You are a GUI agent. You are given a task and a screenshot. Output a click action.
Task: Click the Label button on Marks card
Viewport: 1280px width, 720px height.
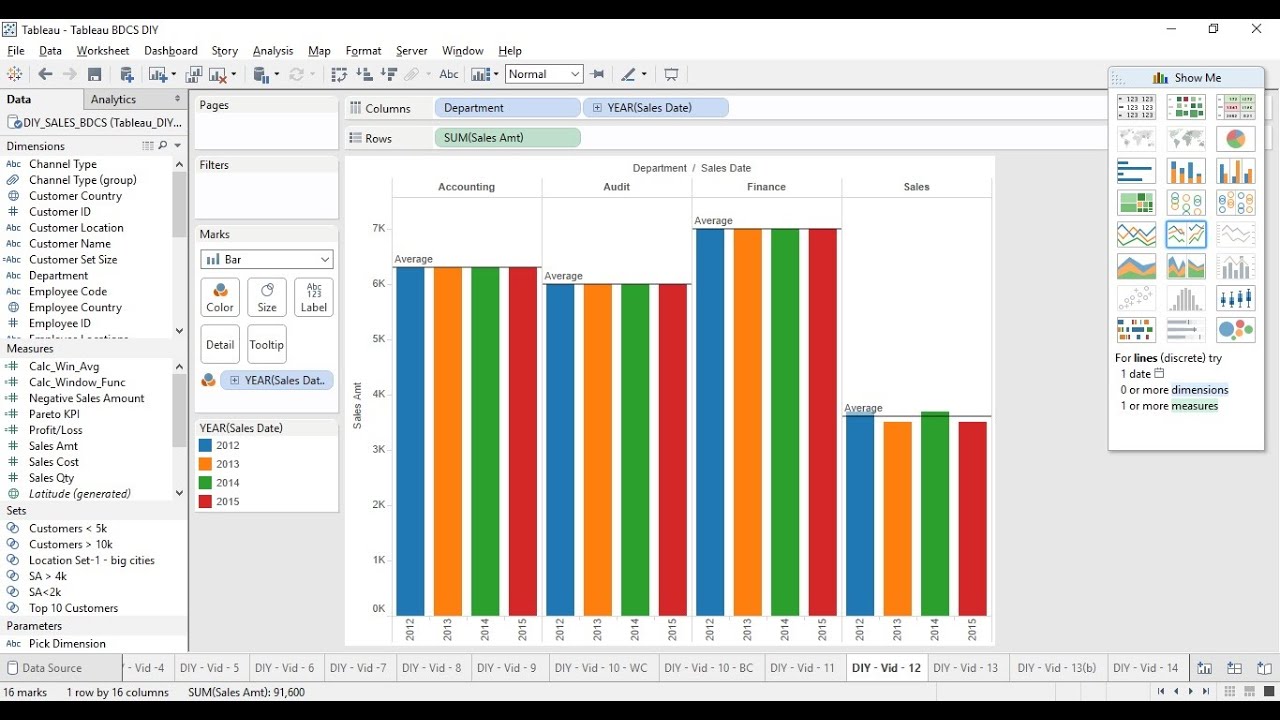(x=314, y=298)
